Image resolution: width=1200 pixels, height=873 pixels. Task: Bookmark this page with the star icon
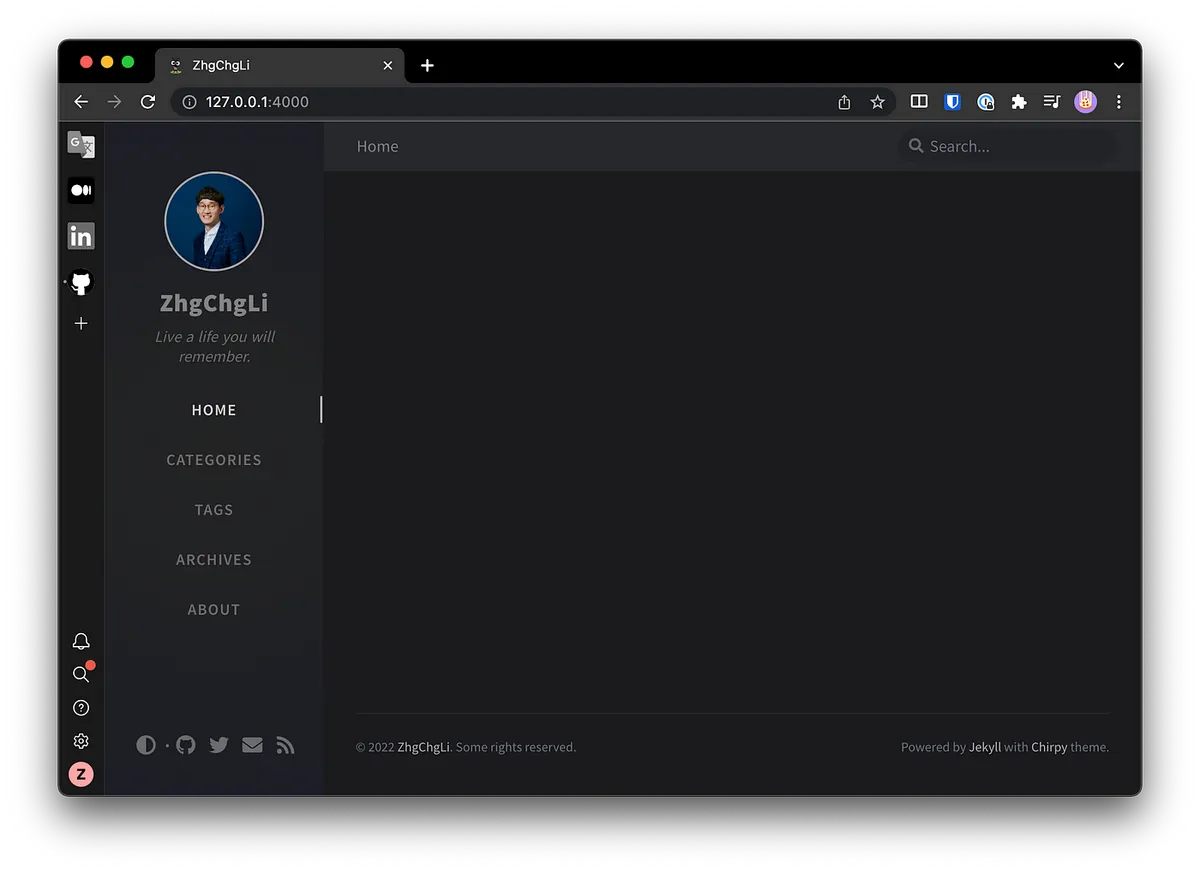click(x=877, y=102)
